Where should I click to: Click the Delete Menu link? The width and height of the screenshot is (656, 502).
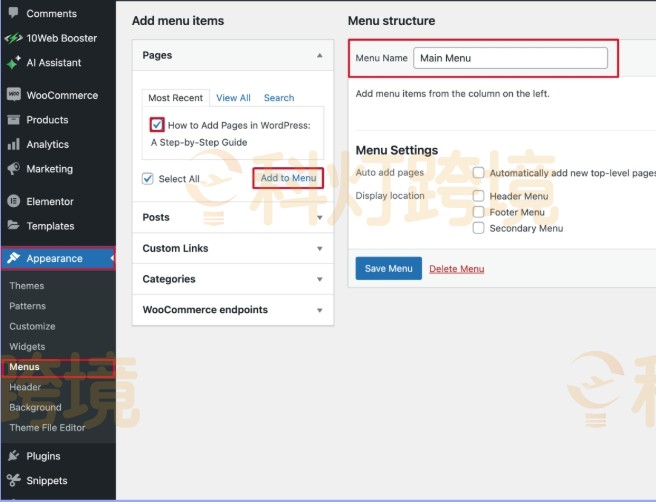coord(456,269)
